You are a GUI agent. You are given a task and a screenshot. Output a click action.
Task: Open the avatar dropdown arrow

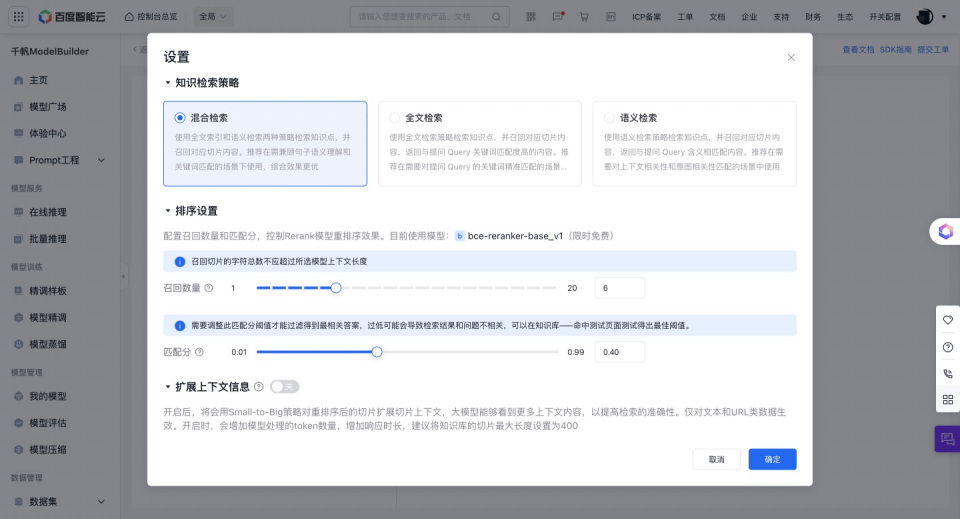[943, 17]
